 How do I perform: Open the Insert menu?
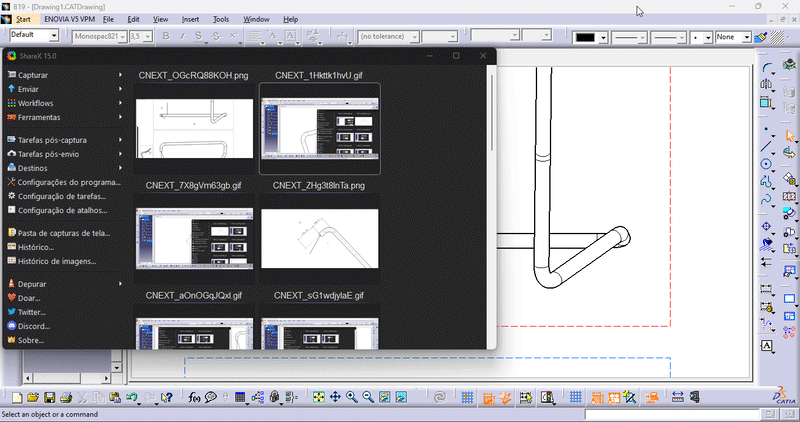coord(190,19)
